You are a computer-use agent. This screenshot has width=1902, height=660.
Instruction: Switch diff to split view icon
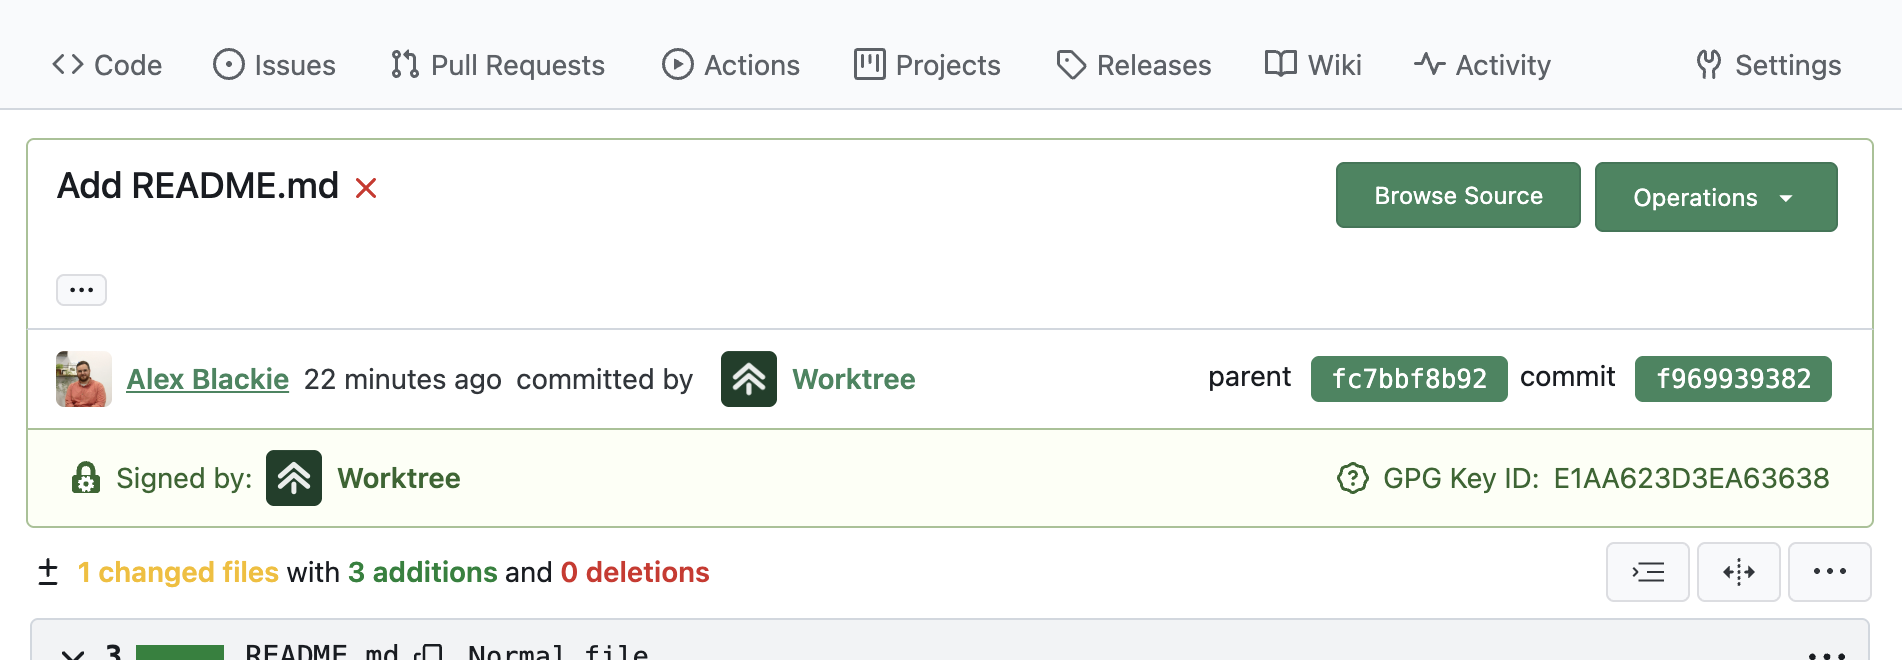click(x=1738, y=572)
